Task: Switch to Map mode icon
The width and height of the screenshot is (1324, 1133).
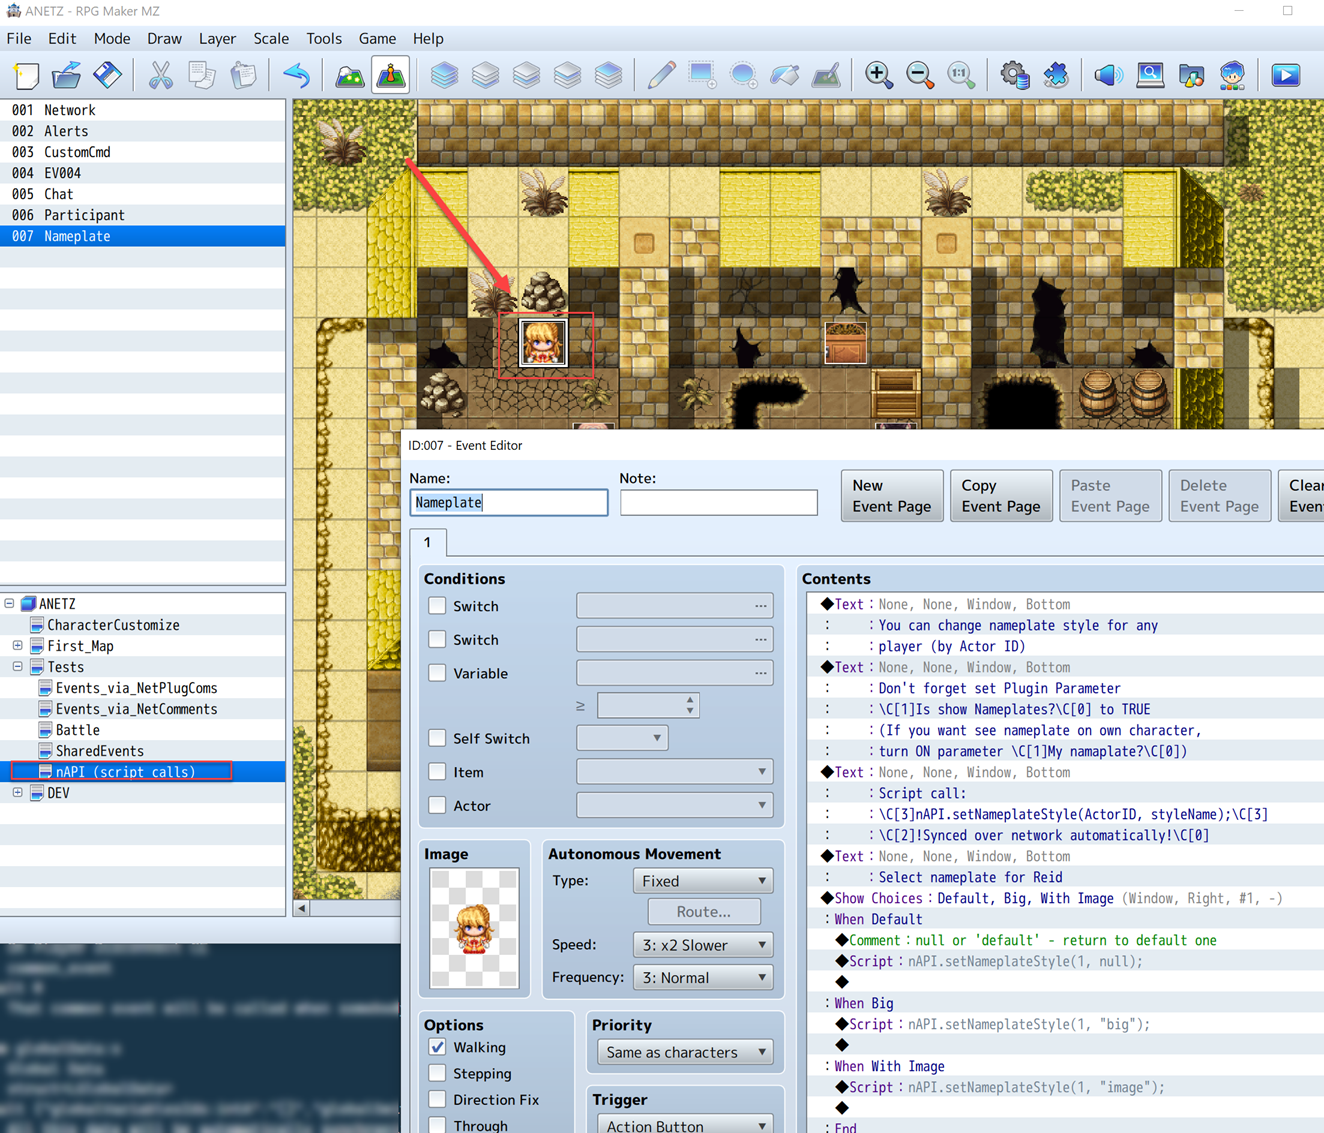Action: pos(349,75)
